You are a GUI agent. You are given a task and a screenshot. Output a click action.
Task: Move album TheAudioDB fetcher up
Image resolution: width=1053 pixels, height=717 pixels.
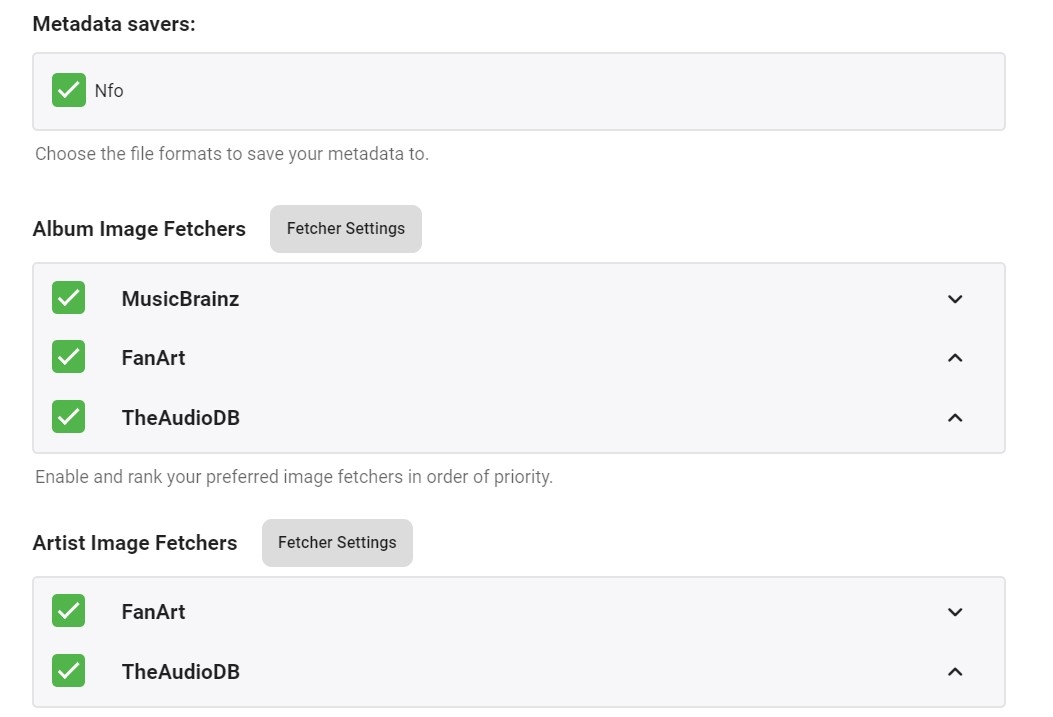click(955, 418)
